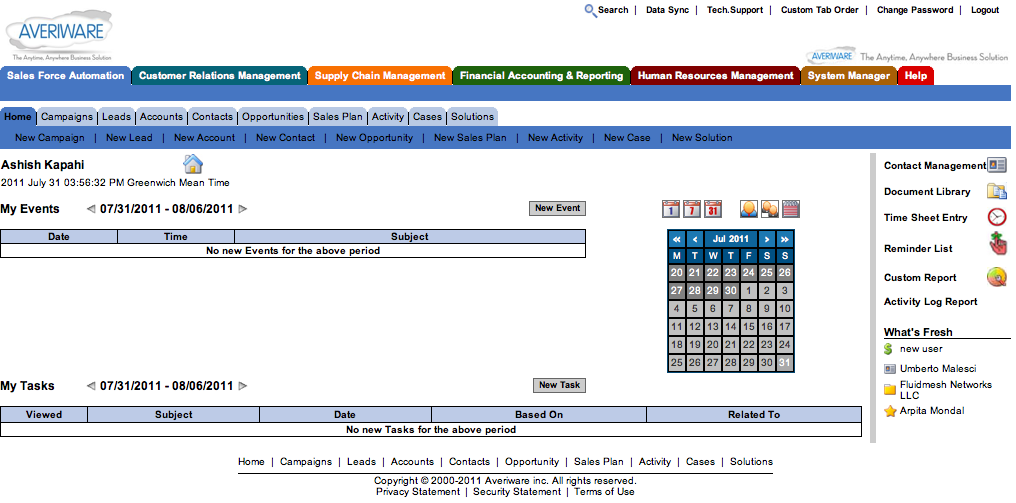Click New Solution quick link

click(x=702, y=137)
